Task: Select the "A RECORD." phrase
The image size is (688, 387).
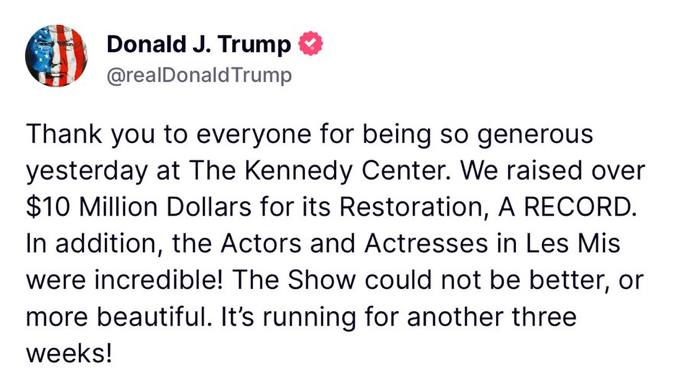Action: 567,207
